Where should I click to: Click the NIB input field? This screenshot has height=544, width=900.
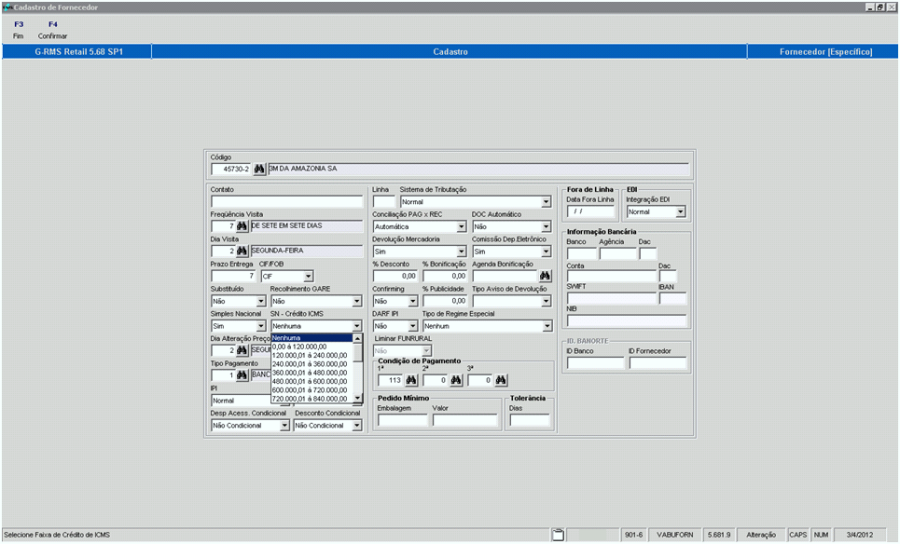[x=627, y=321]
